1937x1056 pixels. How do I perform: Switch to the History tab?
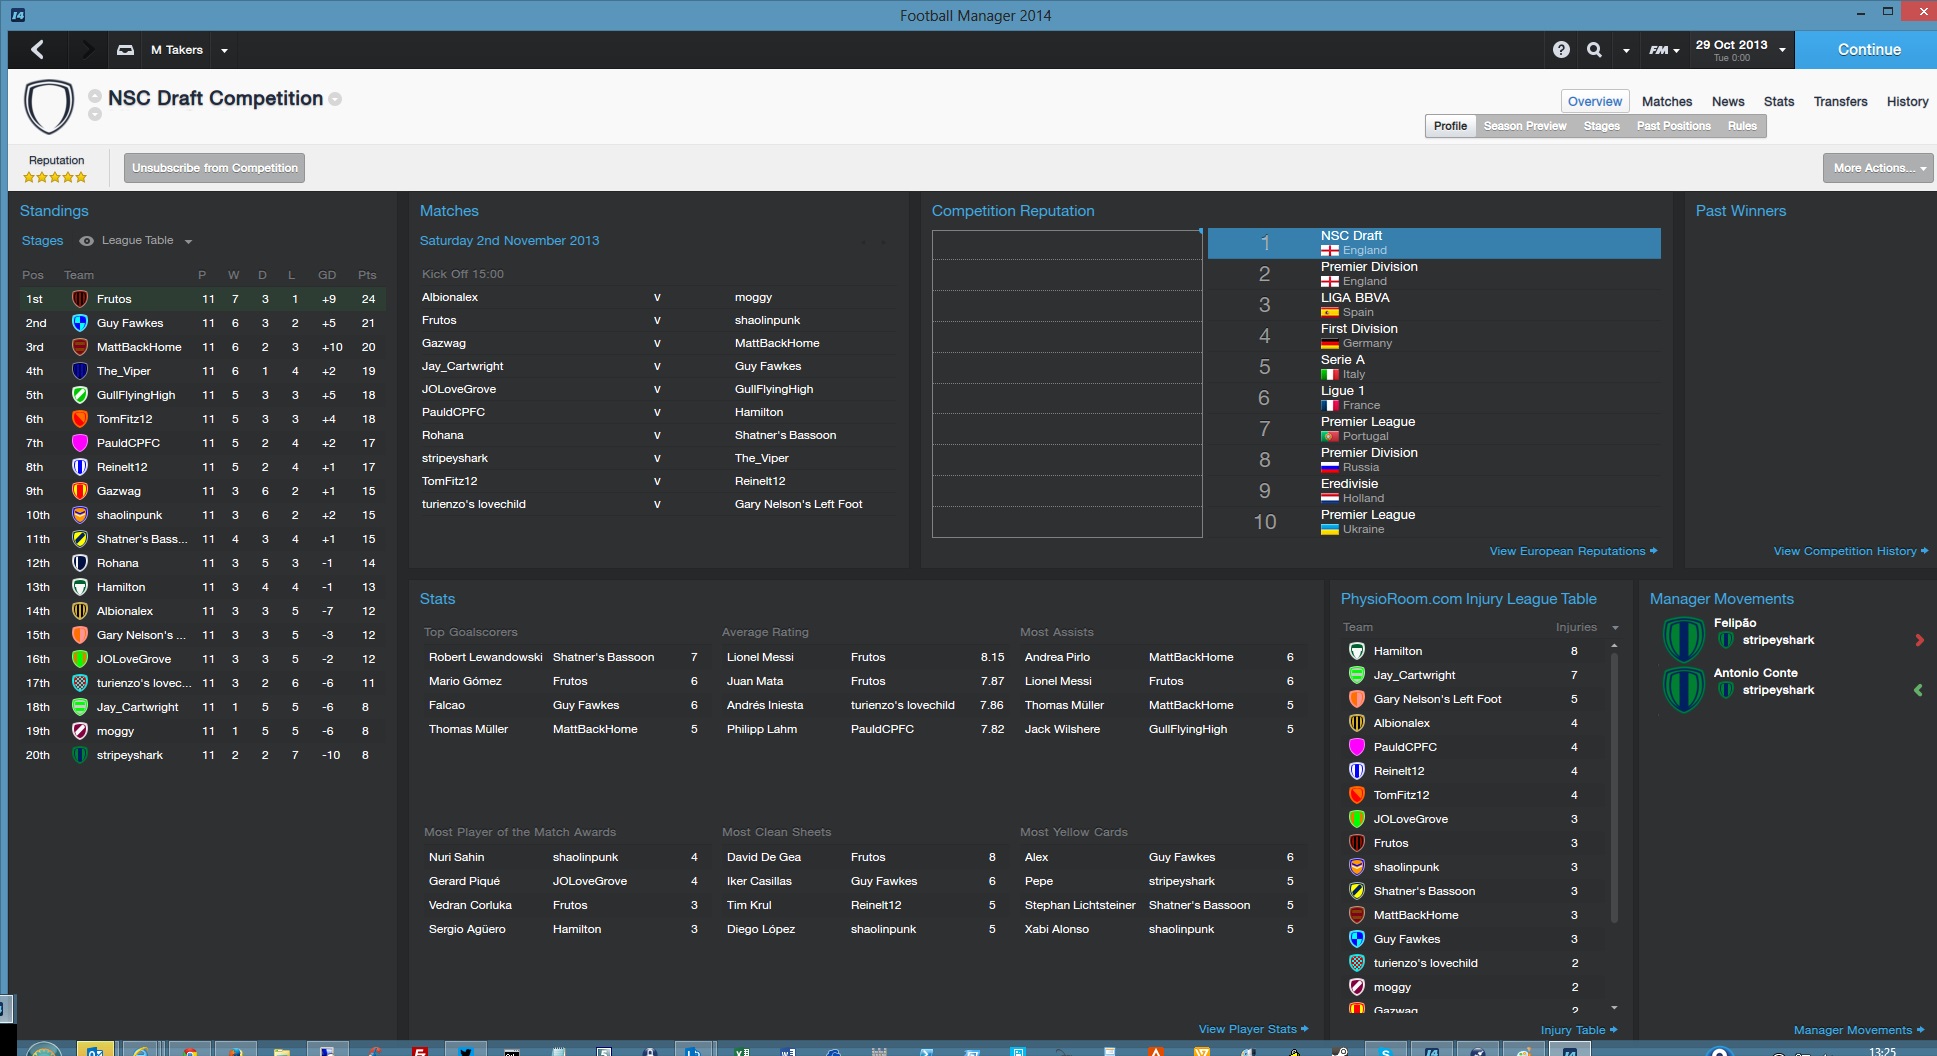1907,102
